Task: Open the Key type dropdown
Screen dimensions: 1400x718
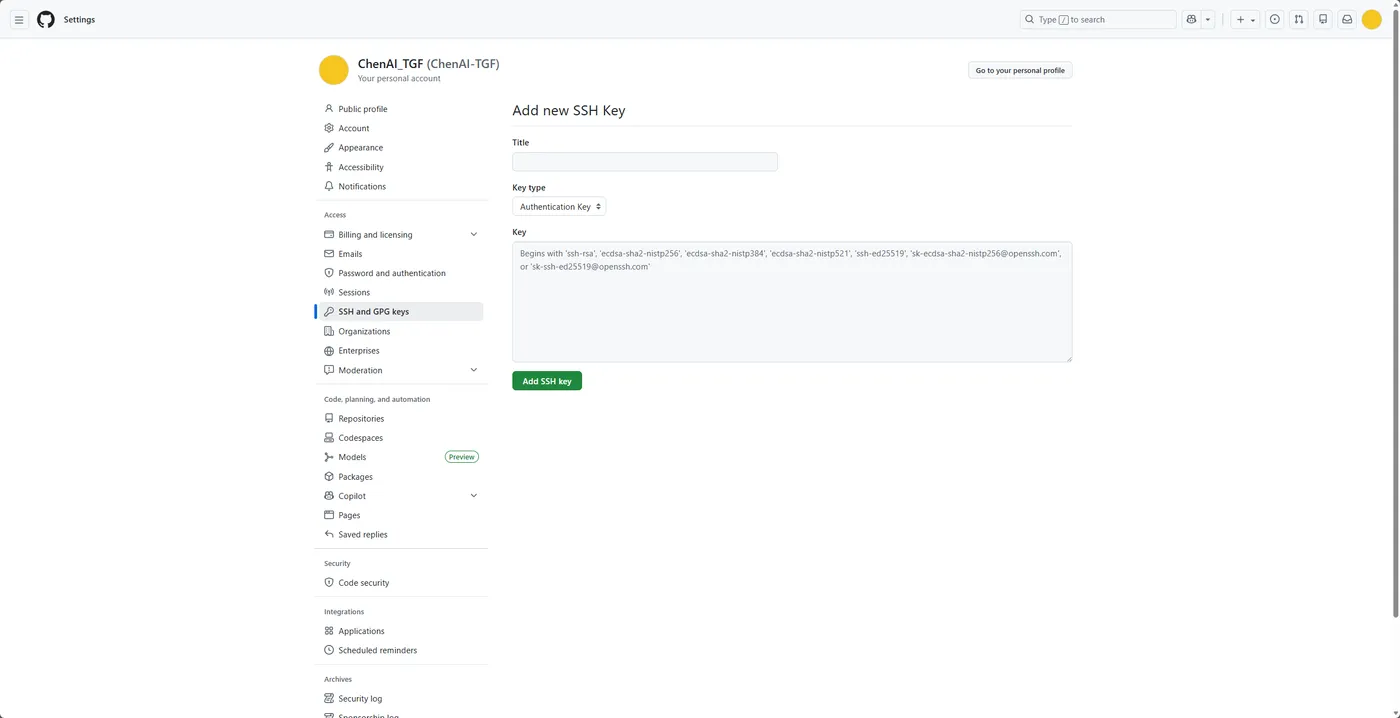Action: click(x=559, y=207)
